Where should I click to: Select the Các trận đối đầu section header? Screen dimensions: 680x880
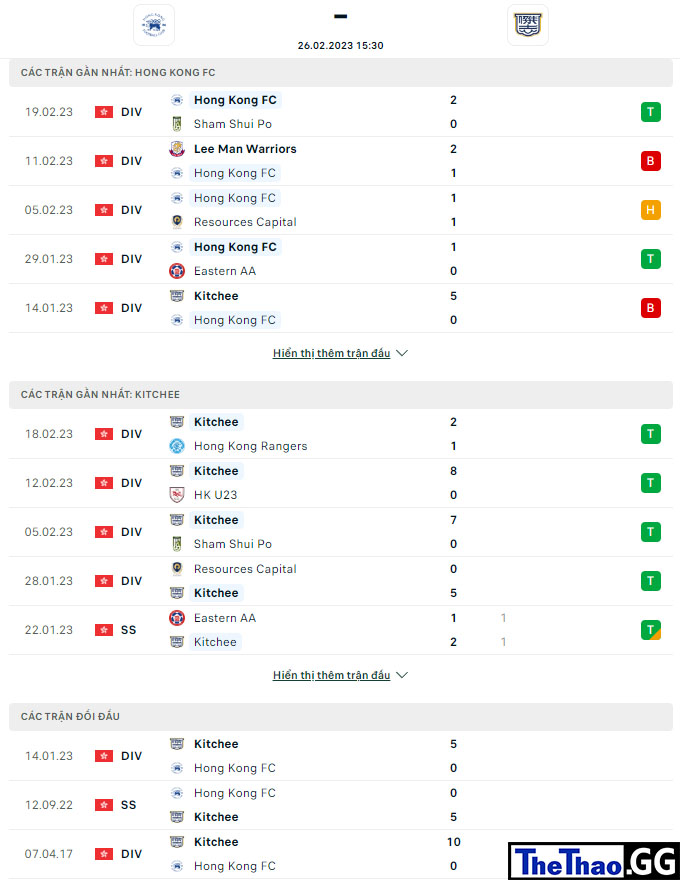[x=341, y=717]
